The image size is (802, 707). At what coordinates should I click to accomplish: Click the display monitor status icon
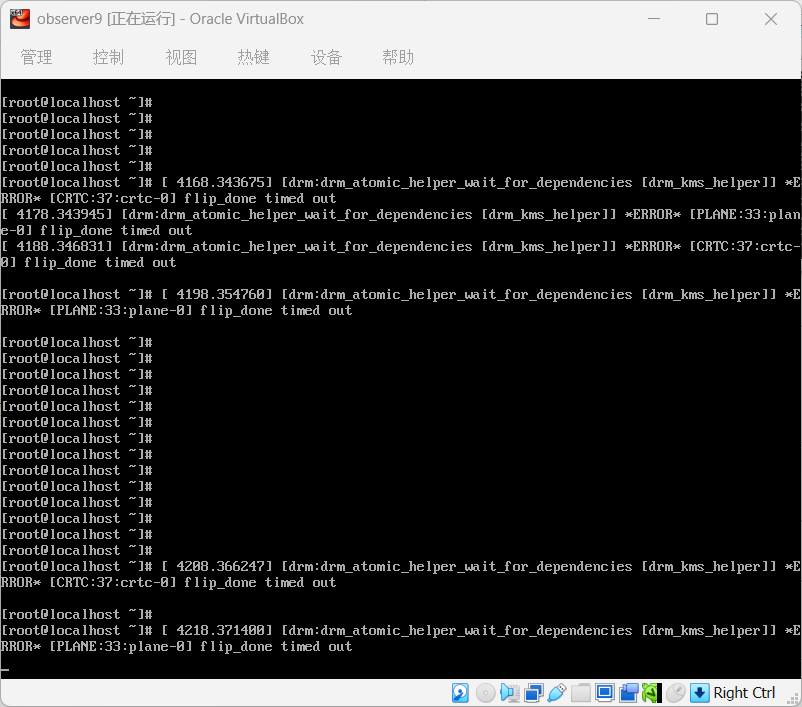point(605,692)
